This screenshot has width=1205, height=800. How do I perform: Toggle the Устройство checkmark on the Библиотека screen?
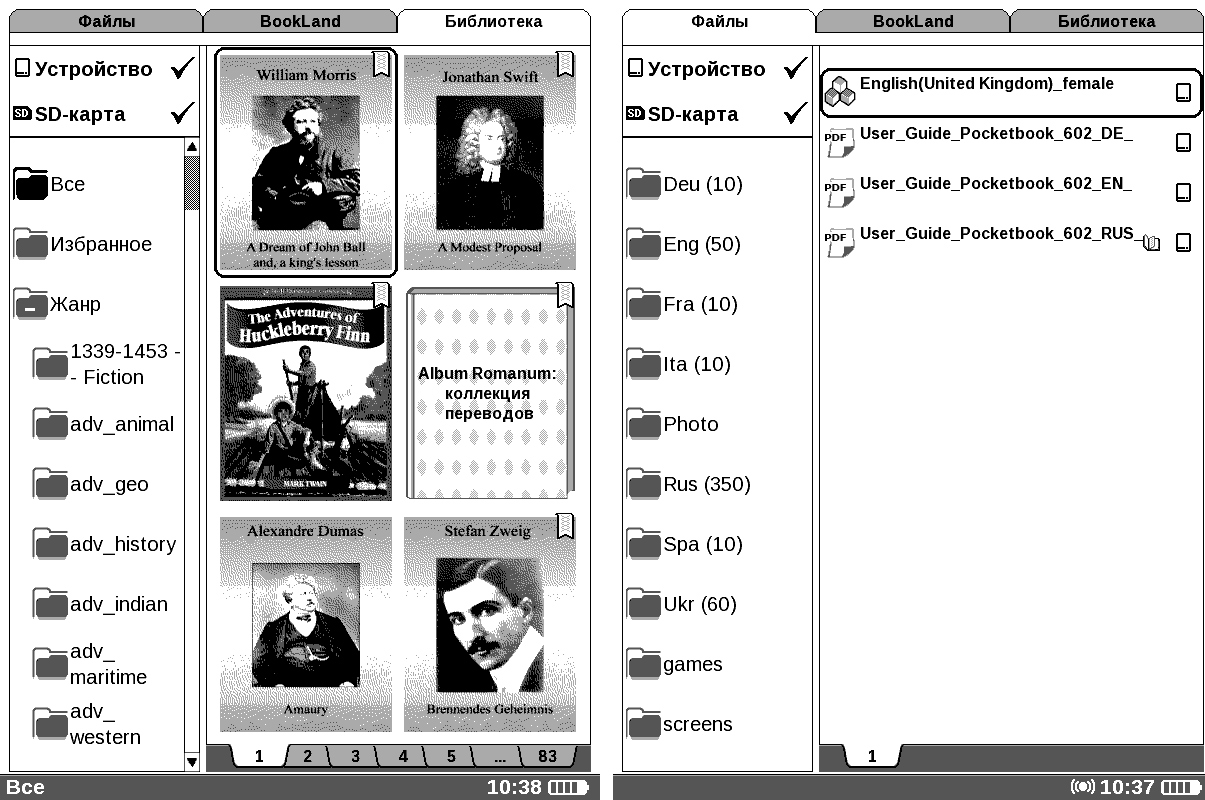click(x=182, y=69)
